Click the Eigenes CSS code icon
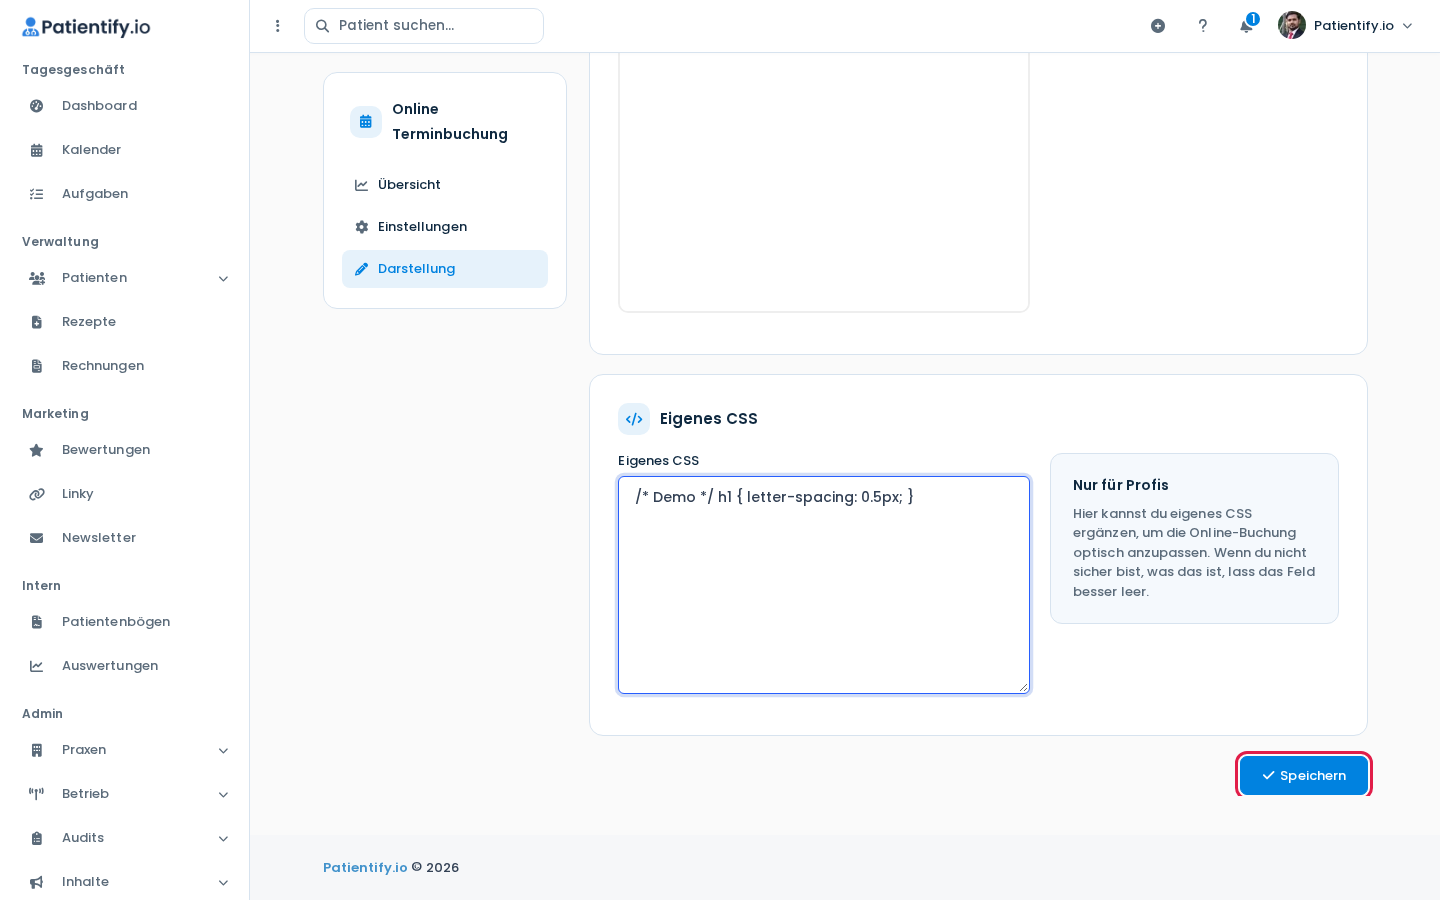The image size is (1440, 900). pyautogui.click(x=634, y=419)
